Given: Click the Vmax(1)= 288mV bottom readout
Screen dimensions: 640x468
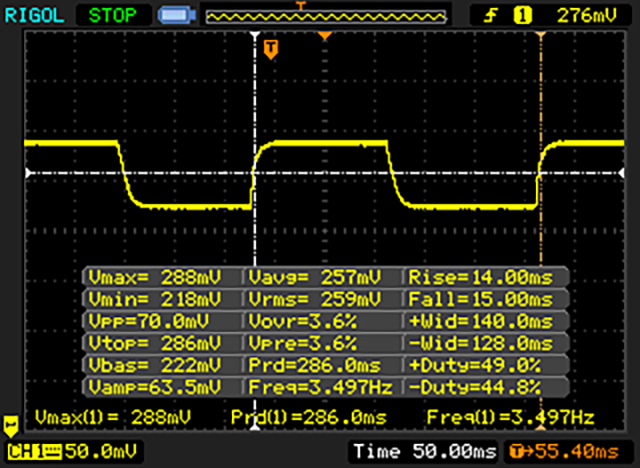Looking at the screenshot, I should [113, 417].
